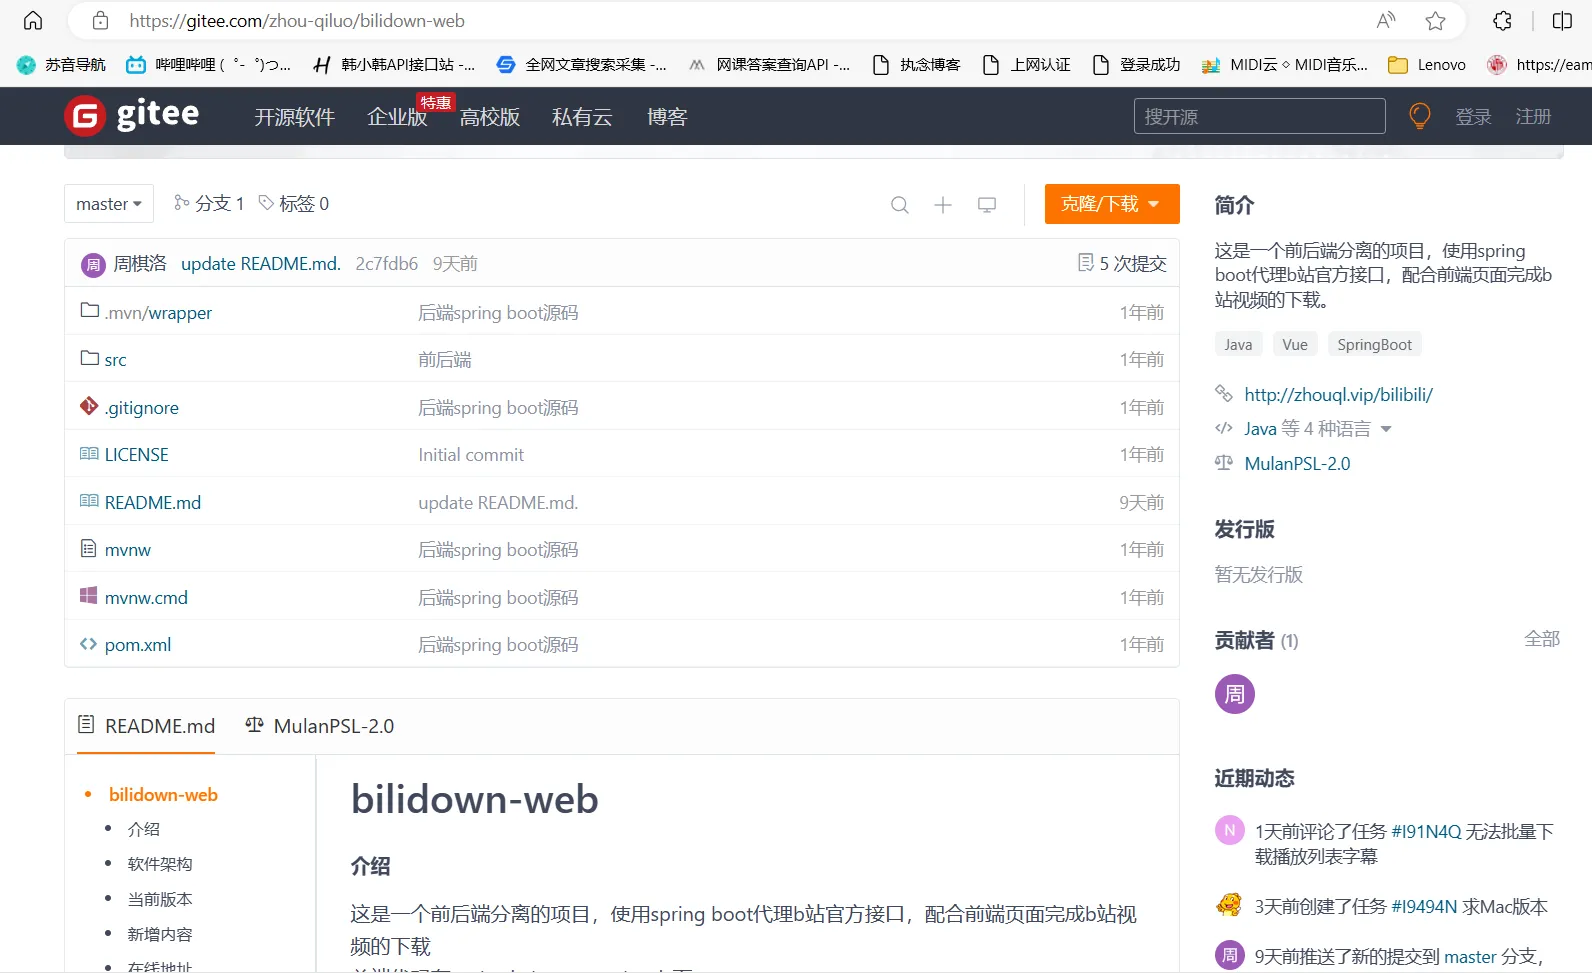
Task: Open the src folder
Action: (115, 360)
